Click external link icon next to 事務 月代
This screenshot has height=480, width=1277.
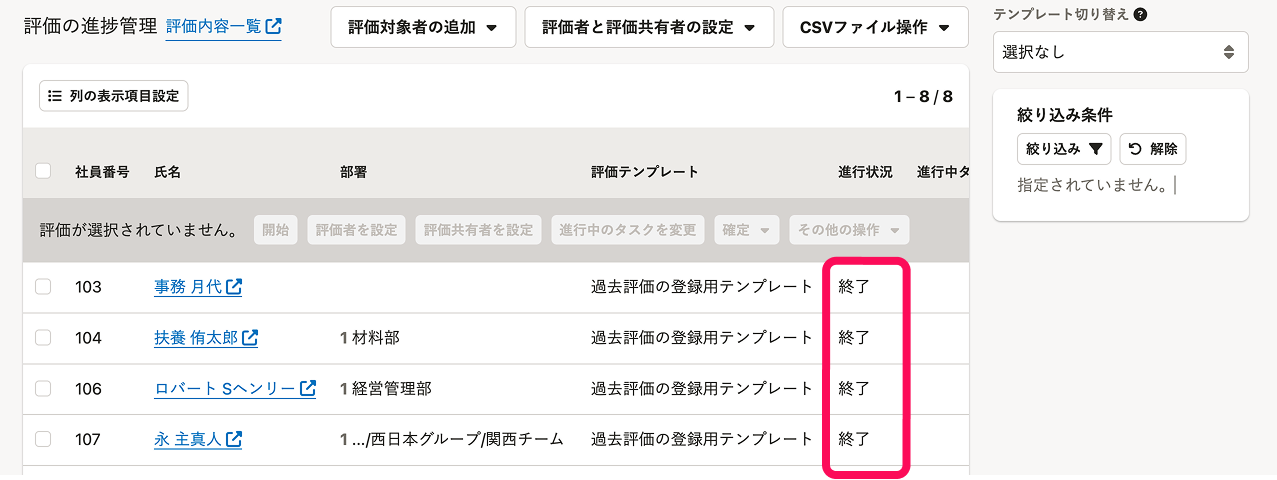click(x=234, y=287)
